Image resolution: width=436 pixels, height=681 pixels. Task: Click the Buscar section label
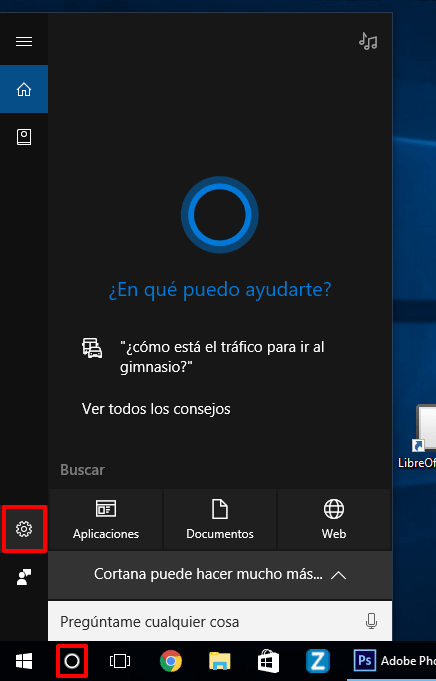[x=83, y=470]
